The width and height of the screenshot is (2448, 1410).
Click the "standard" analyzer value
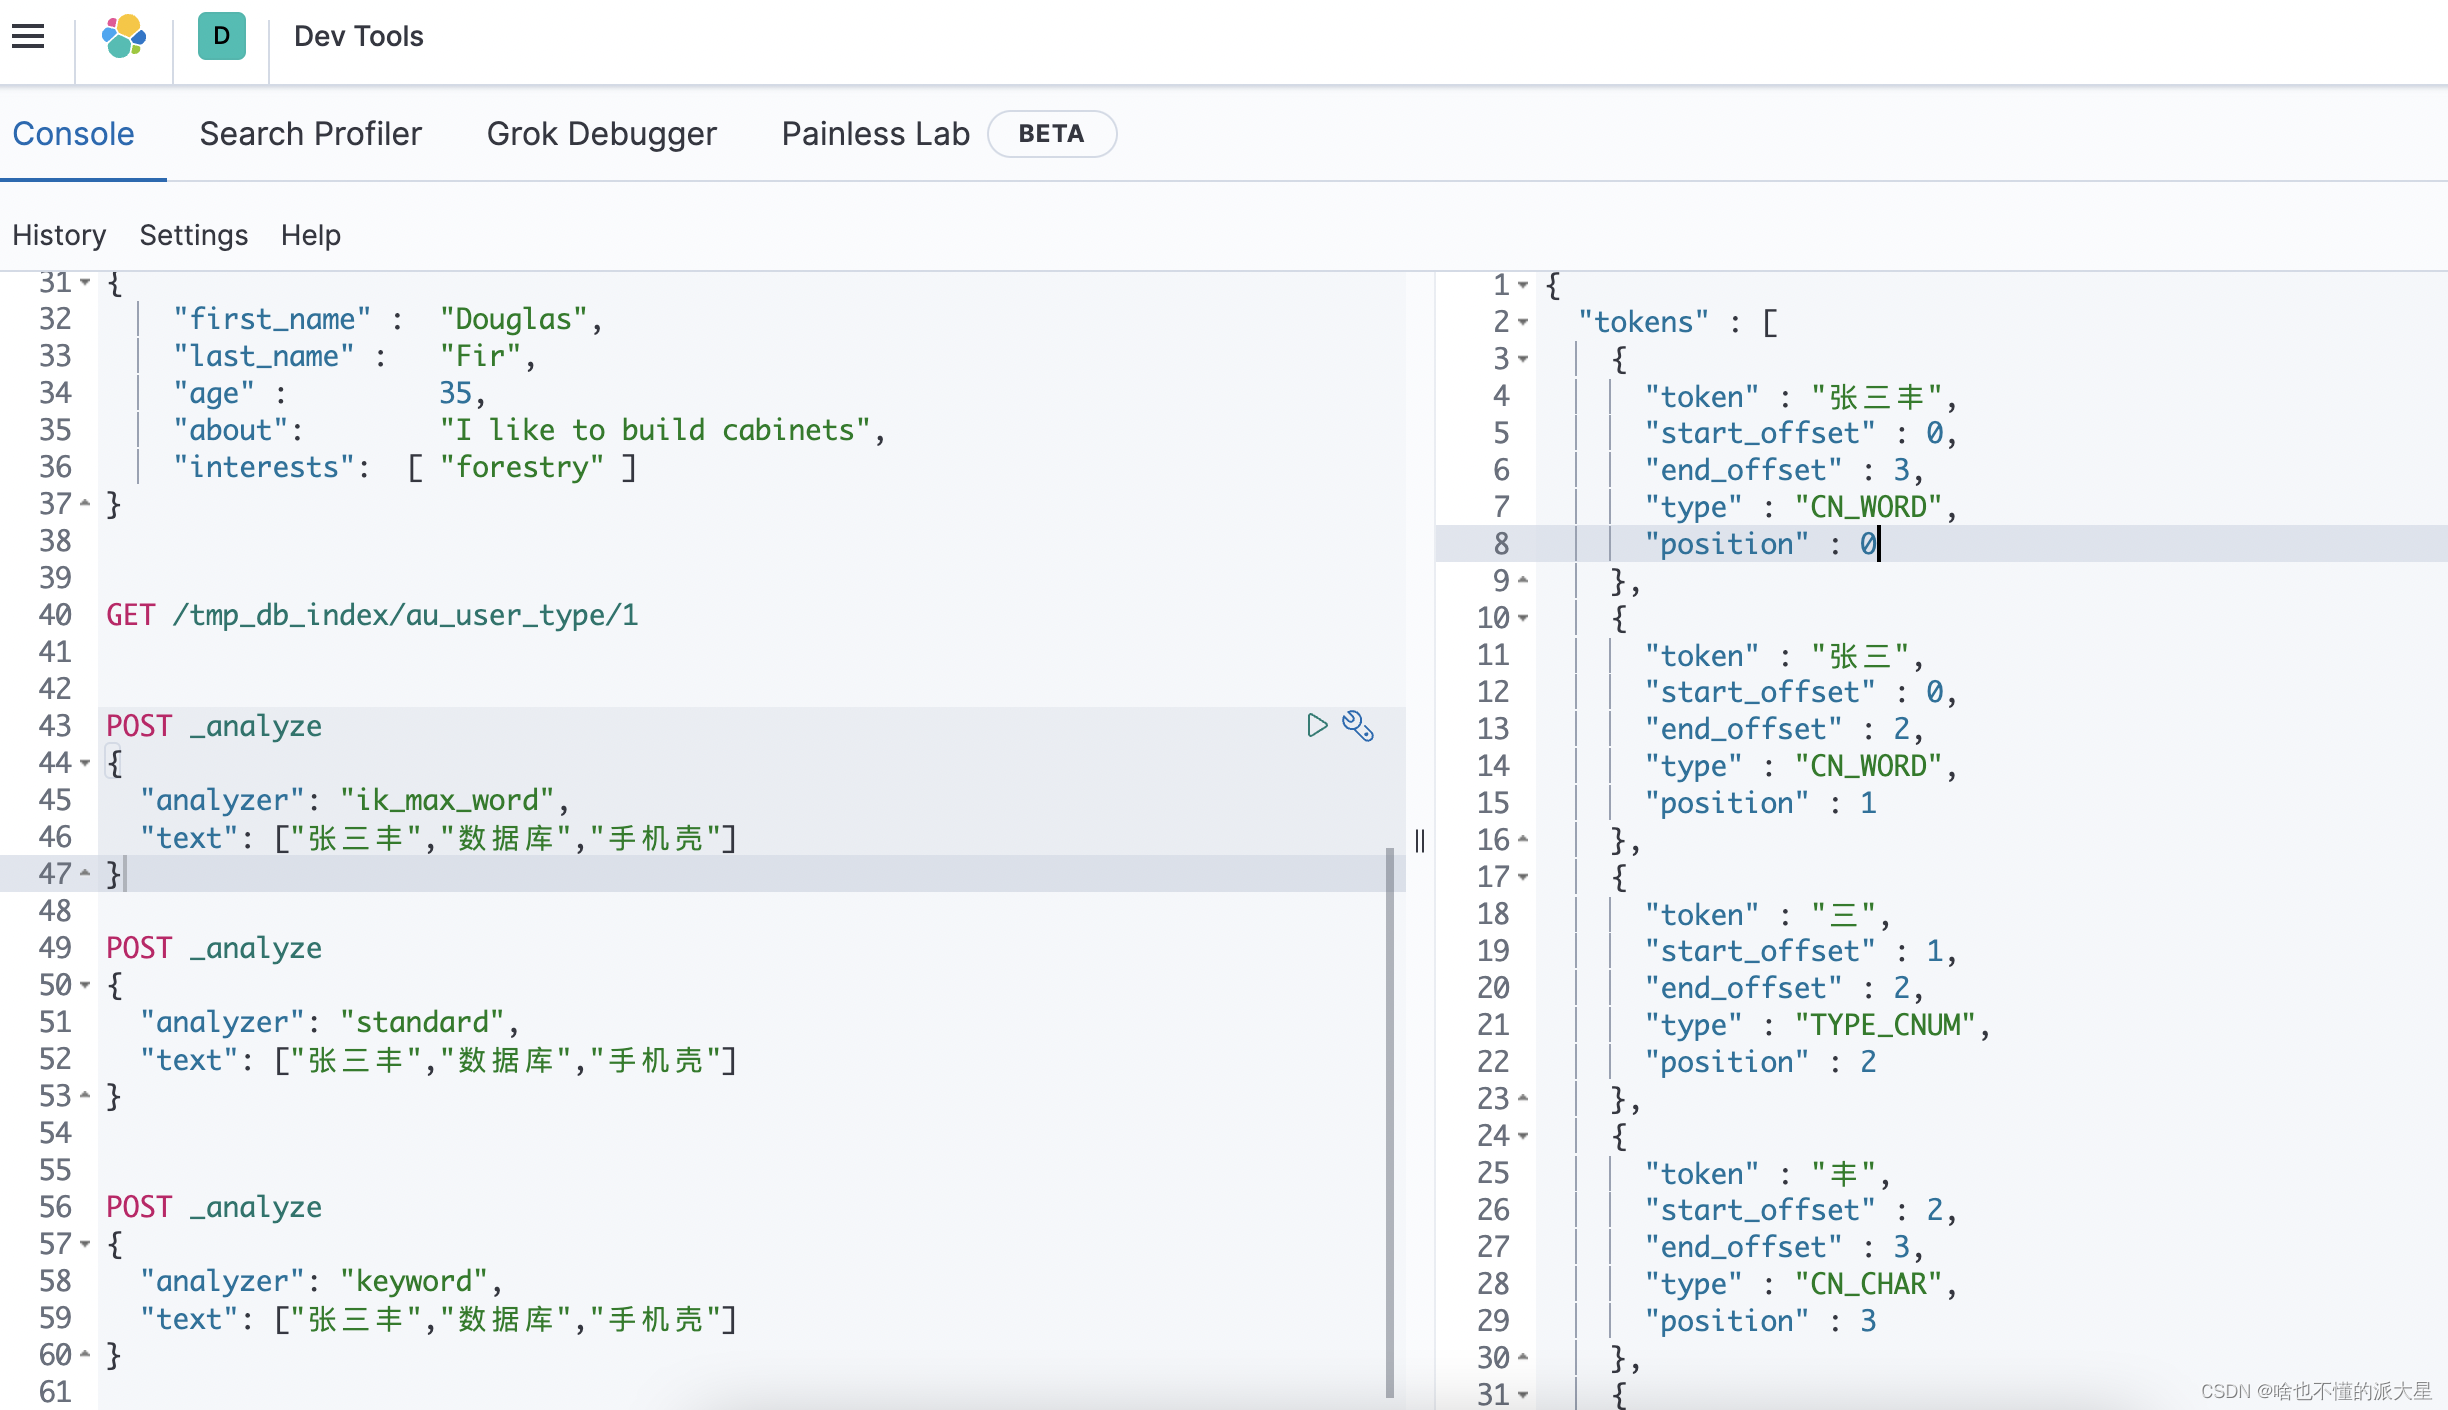pyautogui.click(x=422, y=1021)
